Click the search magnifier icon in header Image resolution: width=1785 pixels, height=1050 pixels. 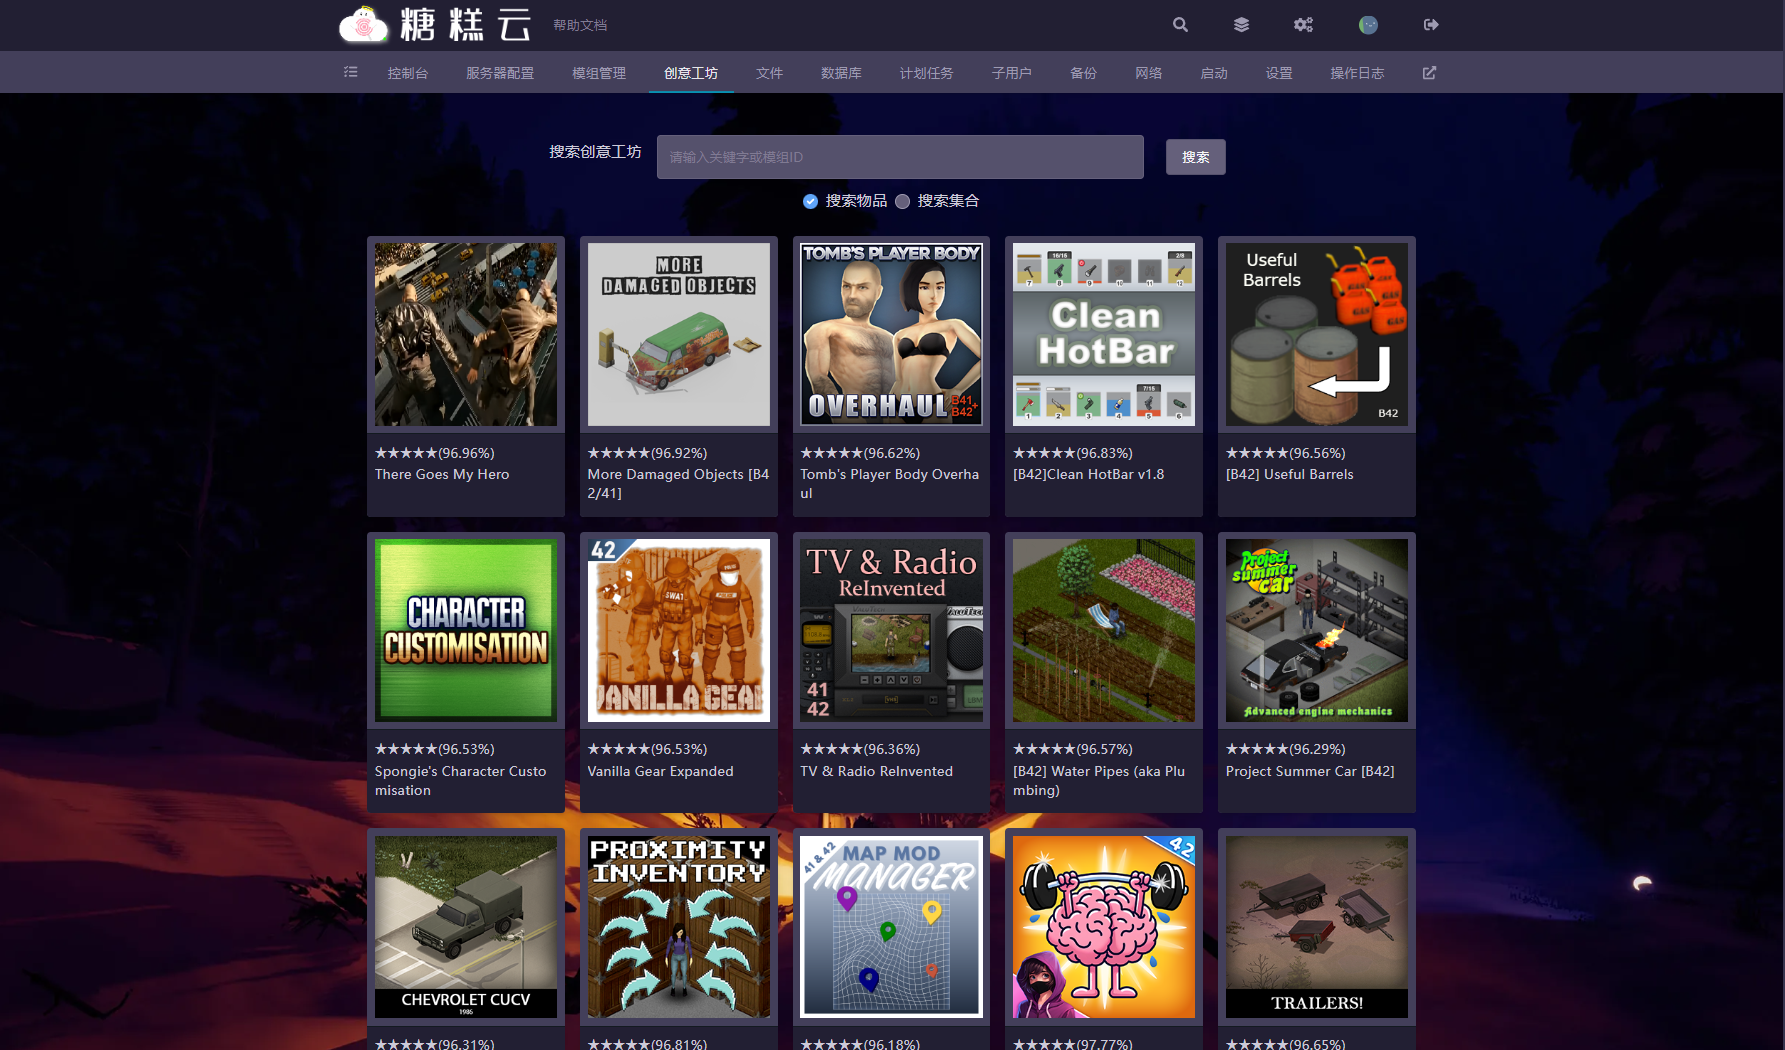[1180, 25]
